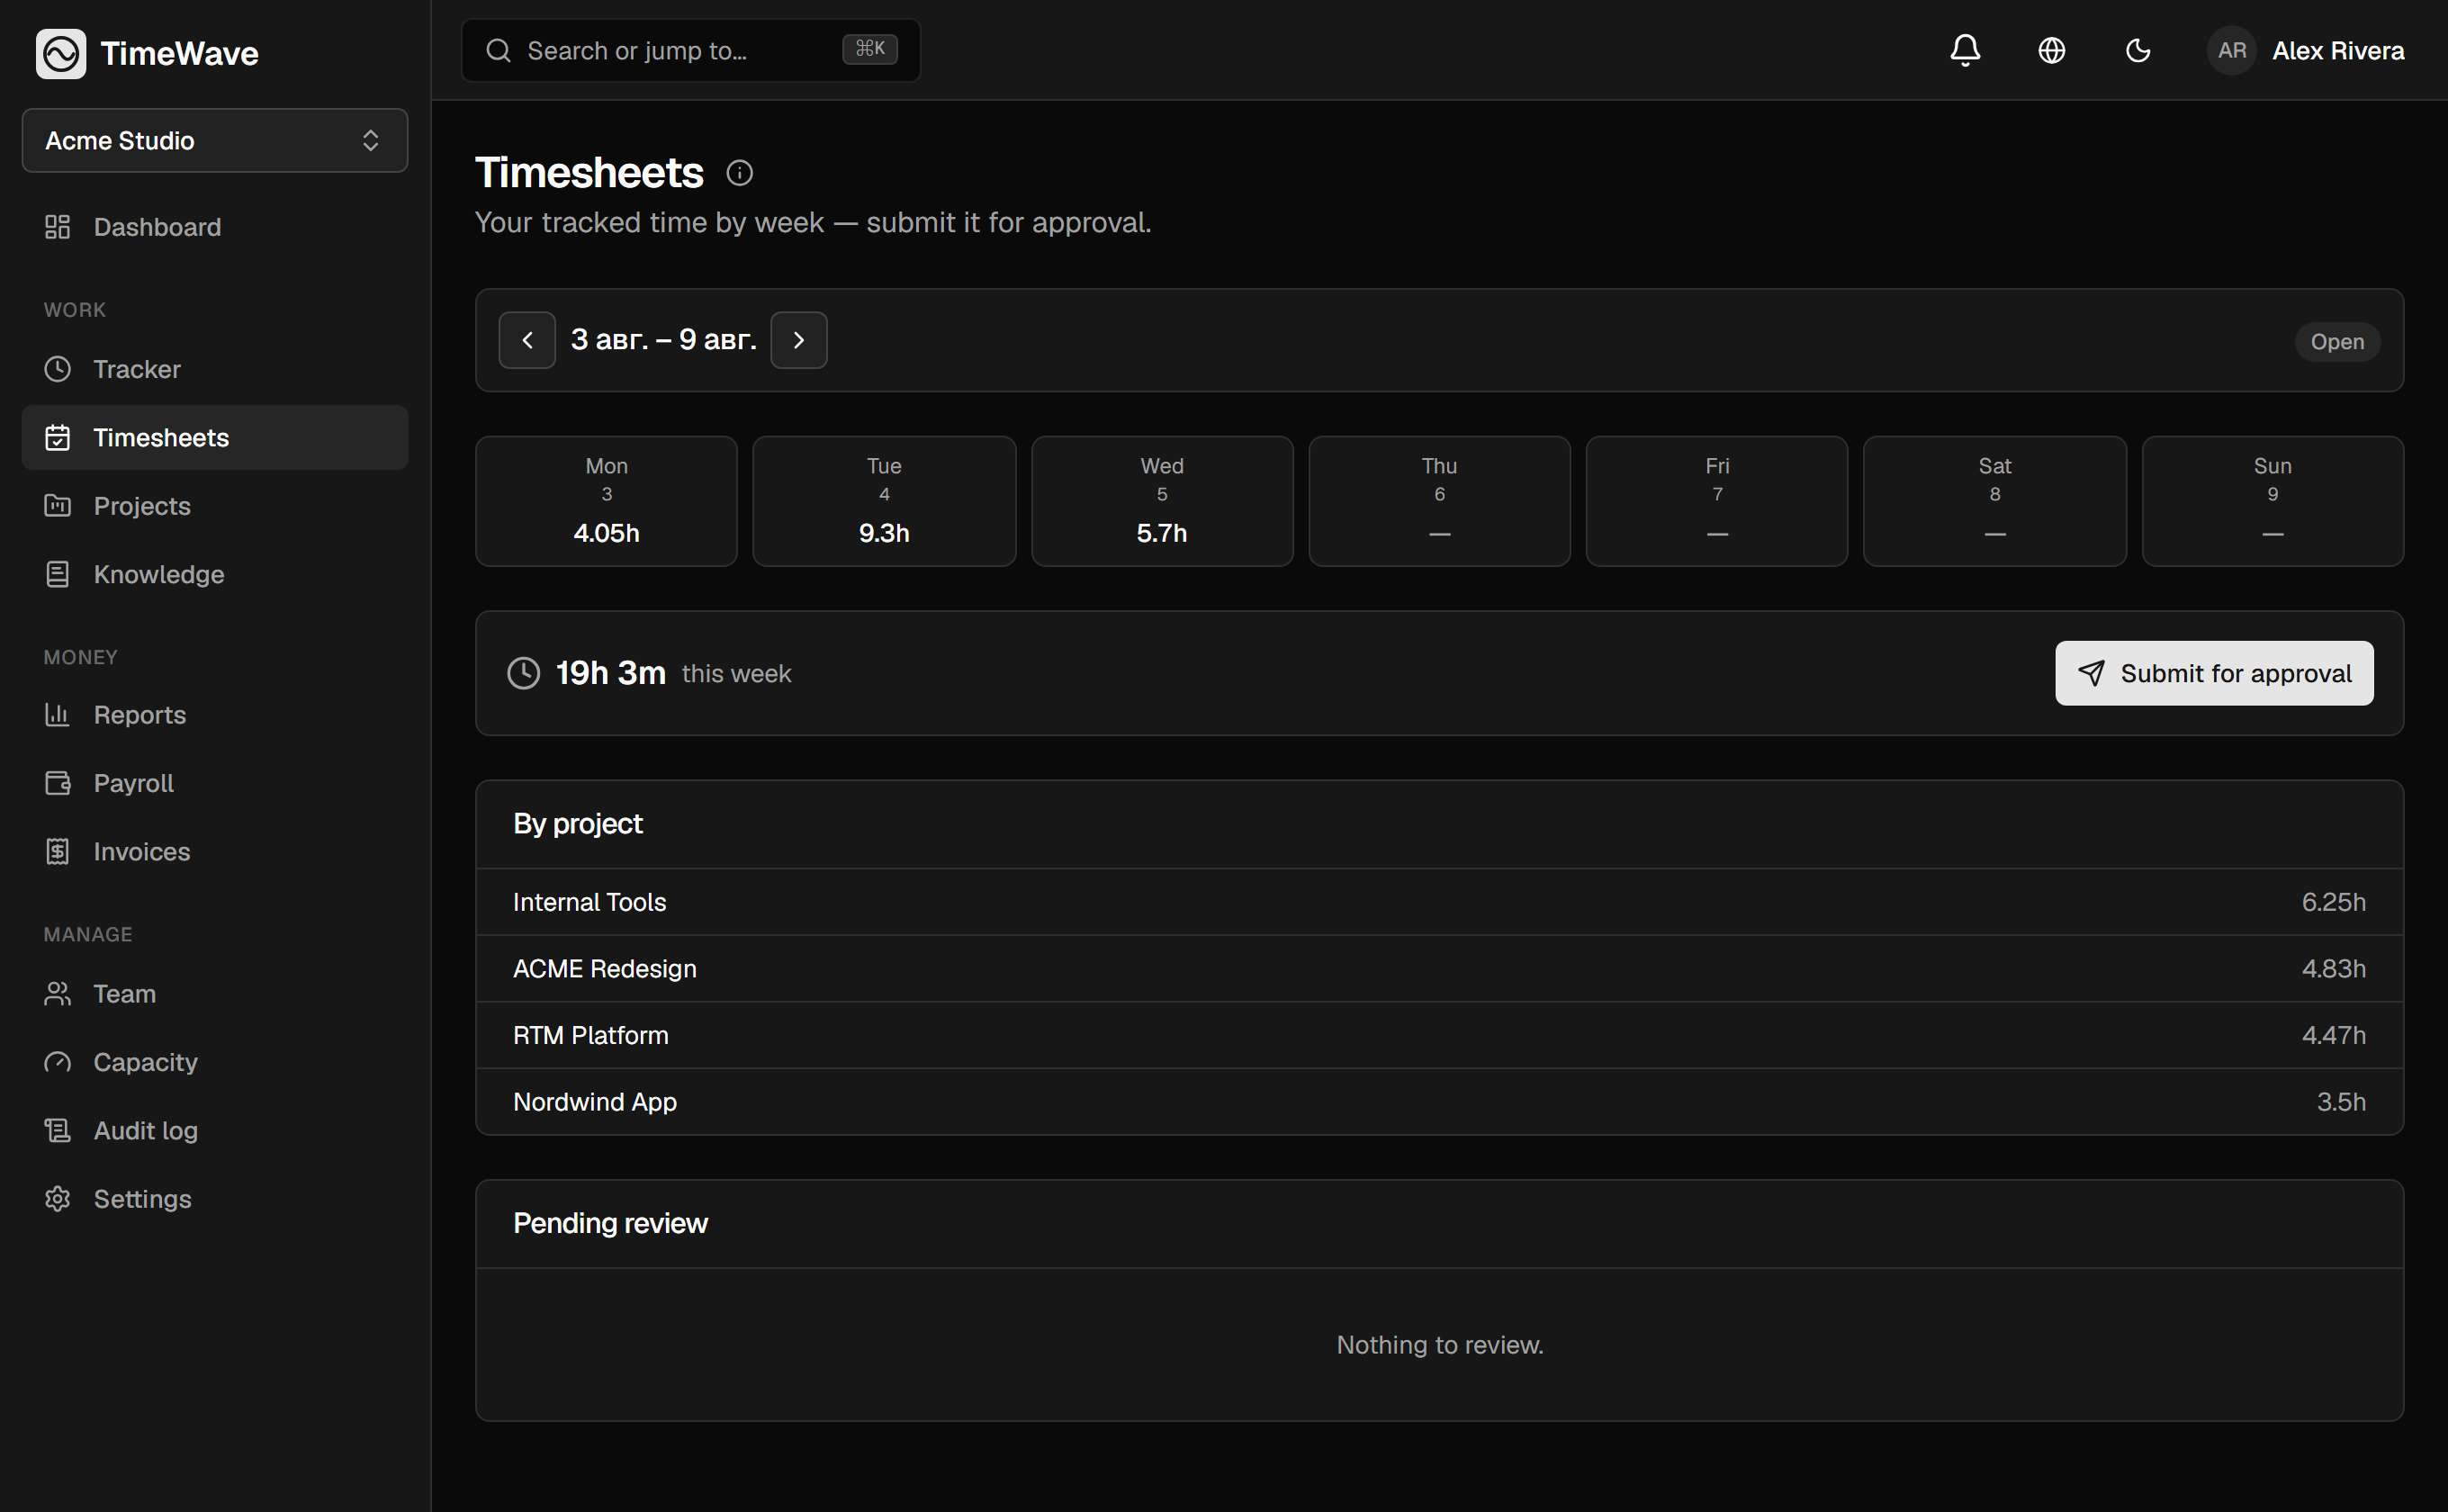
Task: Click the Alex Rivera profile name
Action: 2338,51
